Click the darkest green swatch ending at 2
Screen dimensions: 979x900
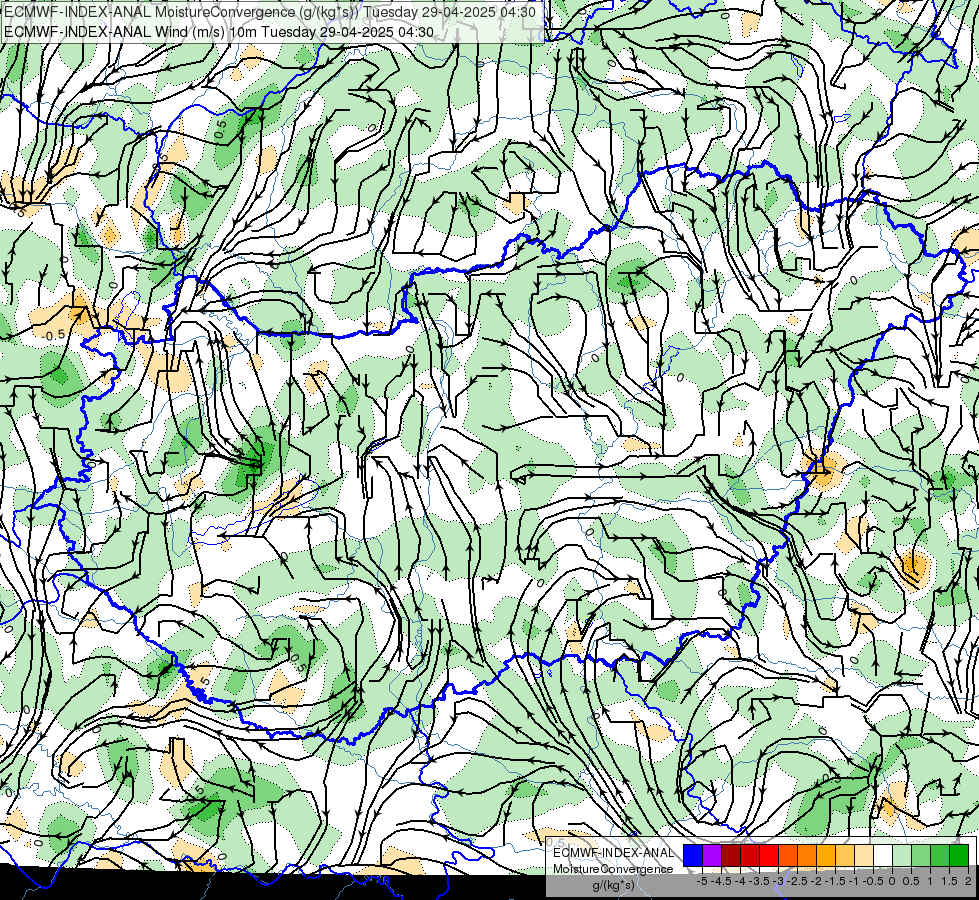coord(959,855)
